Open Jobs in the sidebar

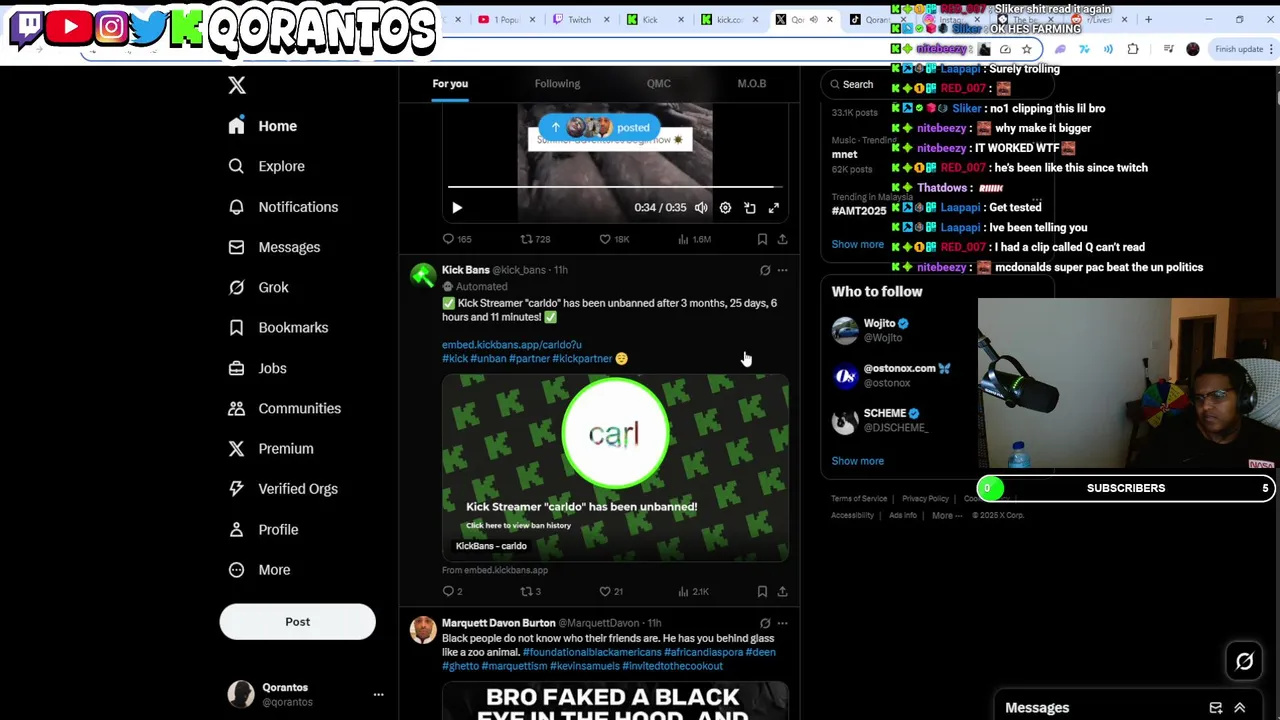click(x=257, y=368)
